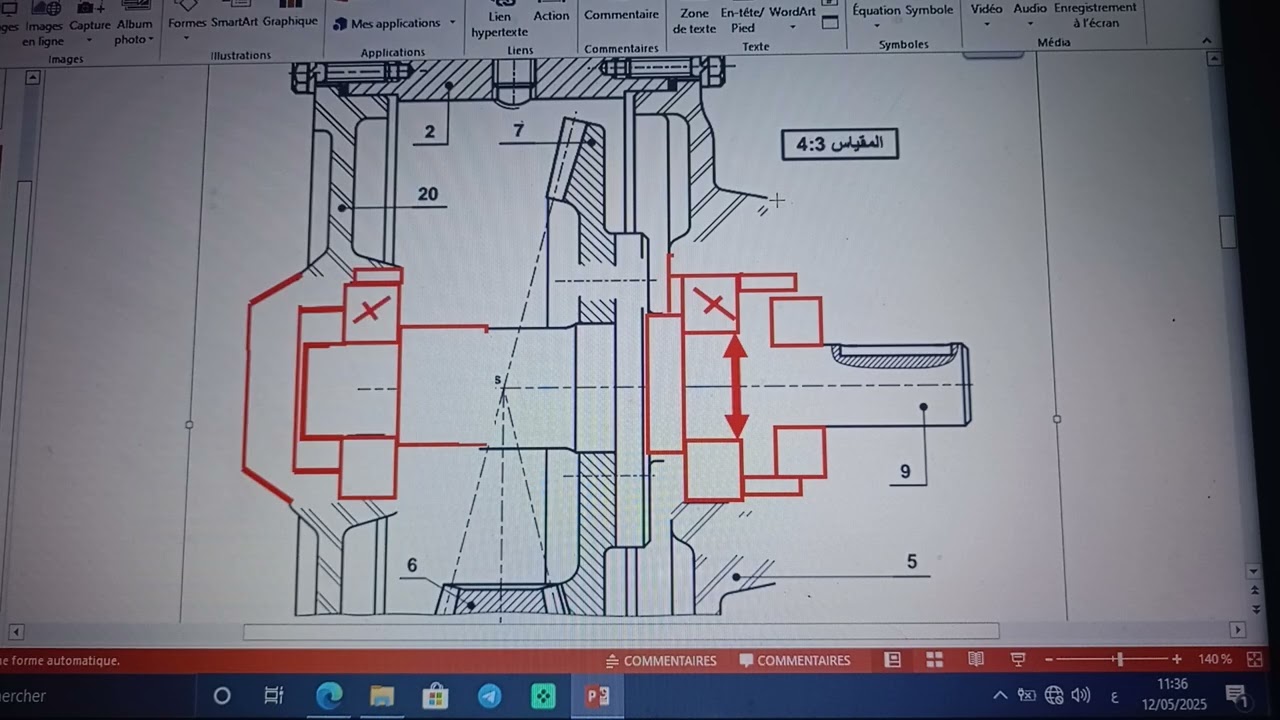Open the WordArt styles dropdown
Viewport: 1280px width, 720px height.
coord(792,18)
